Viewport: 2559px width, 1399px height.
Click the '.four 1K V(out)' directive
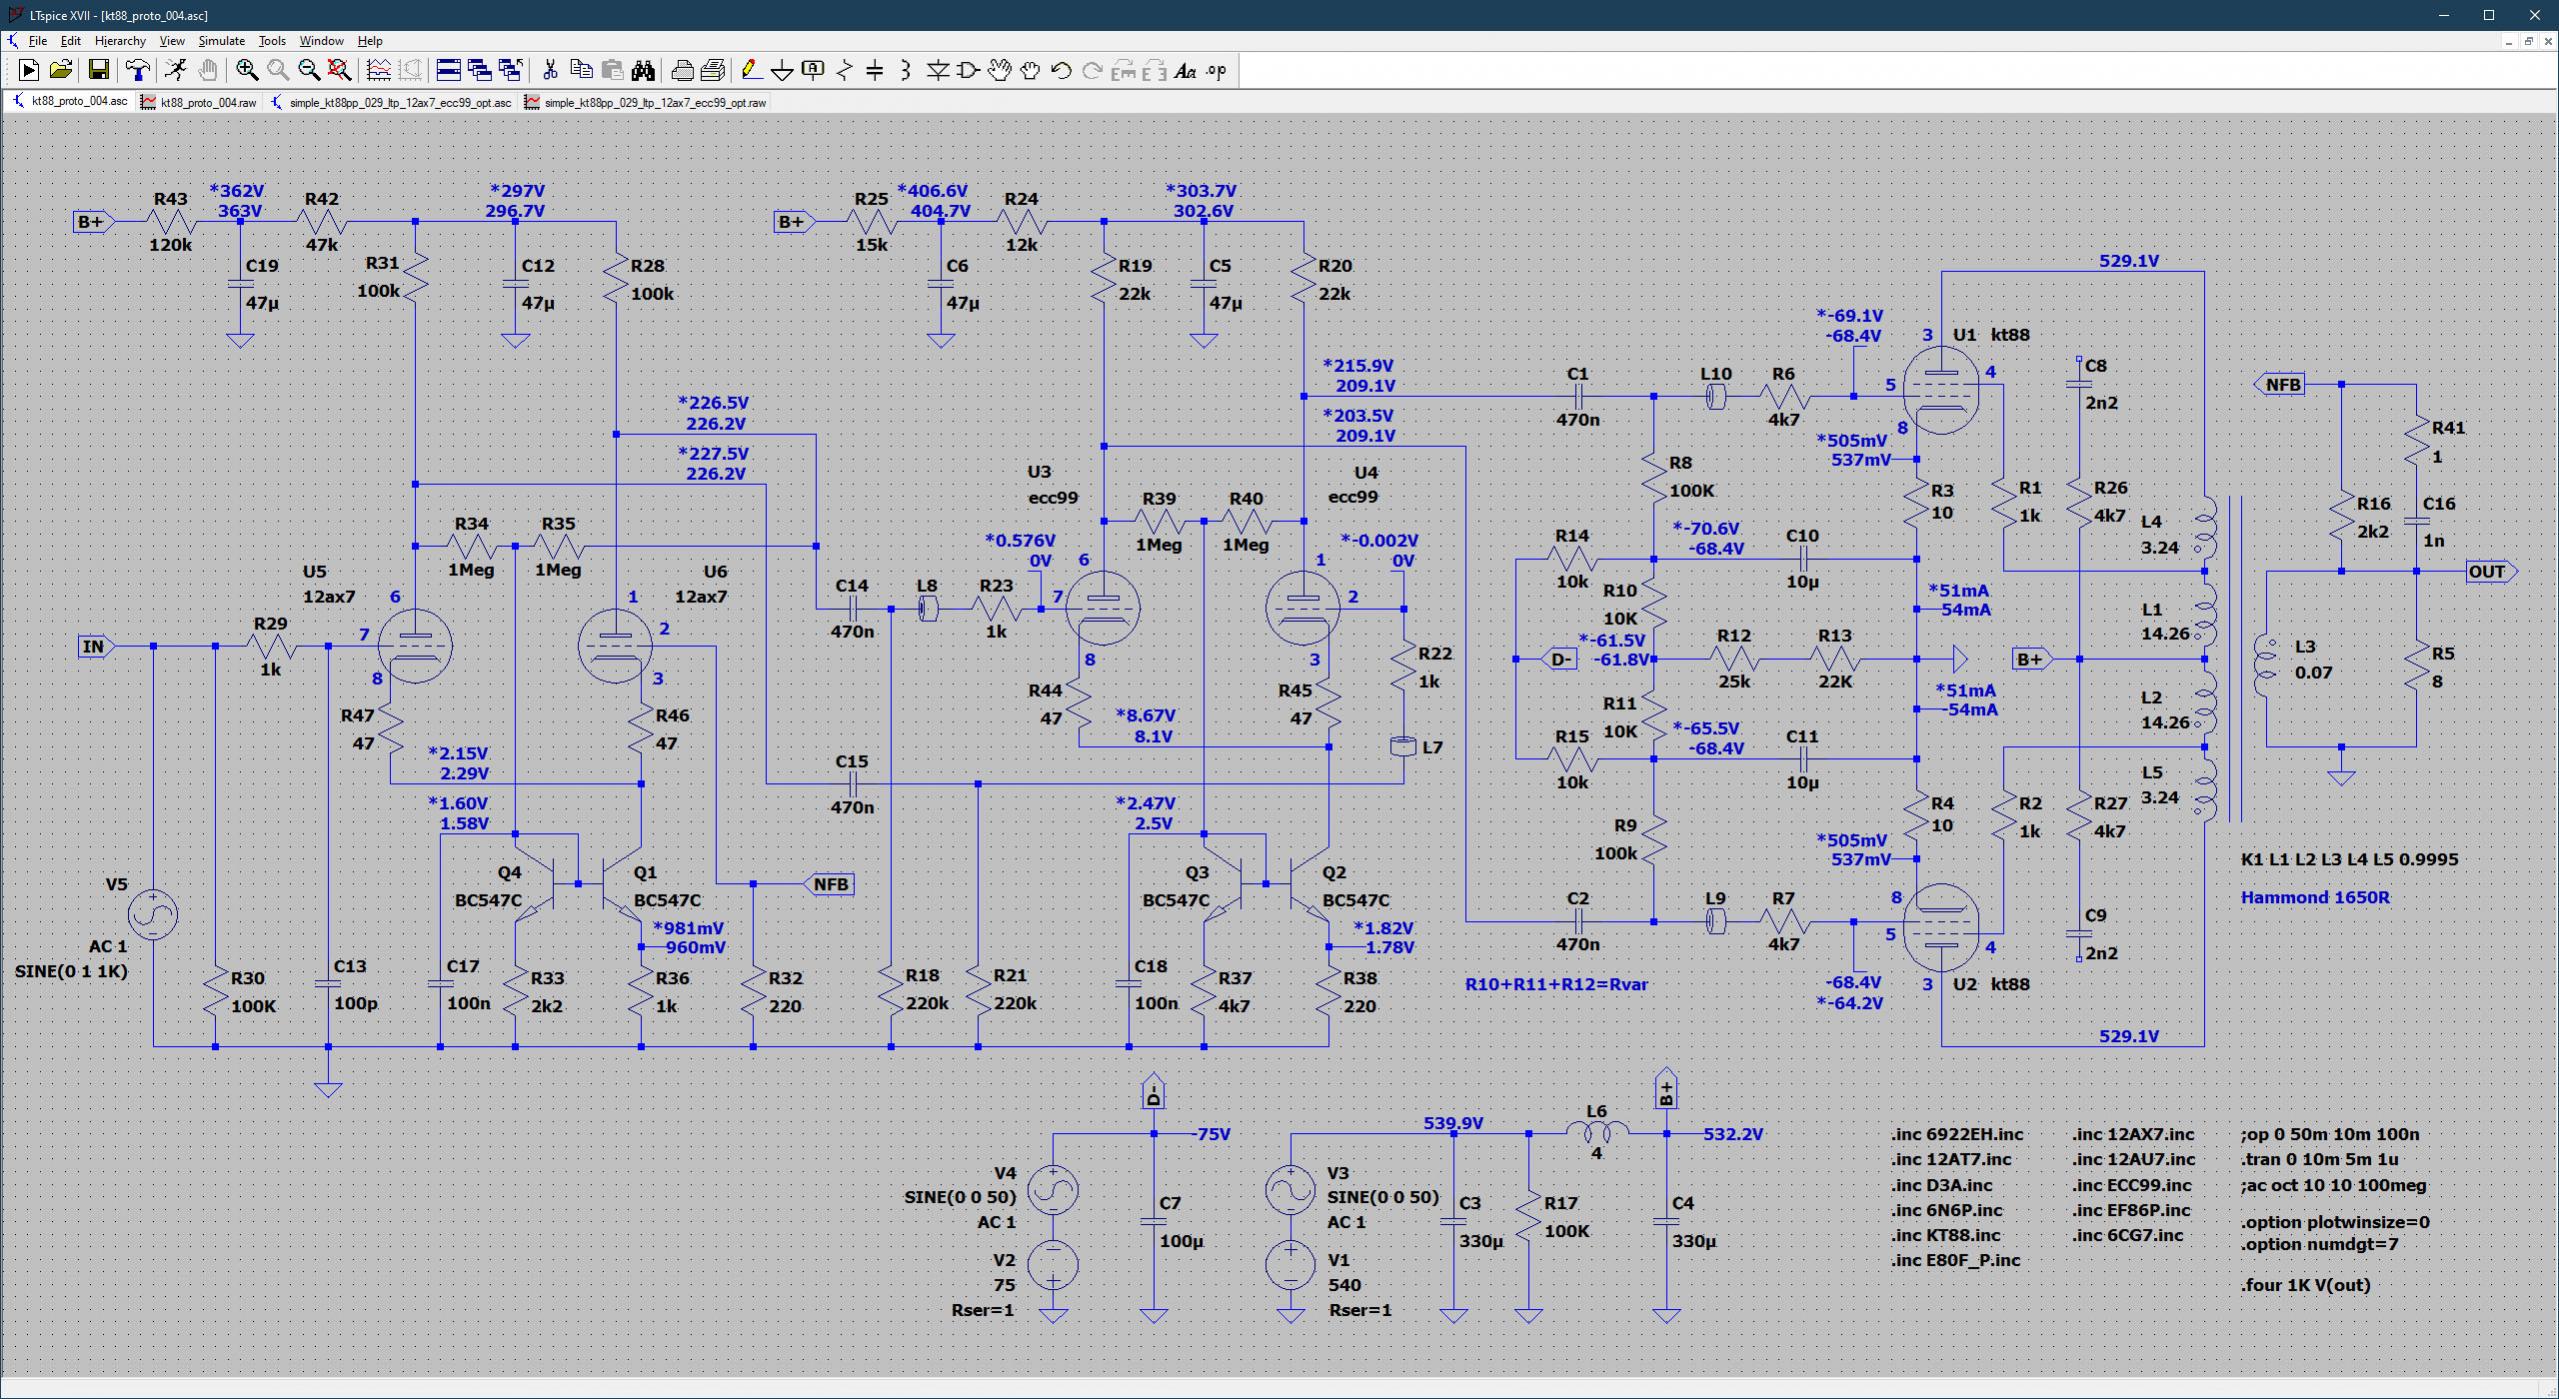[x=2305, y=1285]
